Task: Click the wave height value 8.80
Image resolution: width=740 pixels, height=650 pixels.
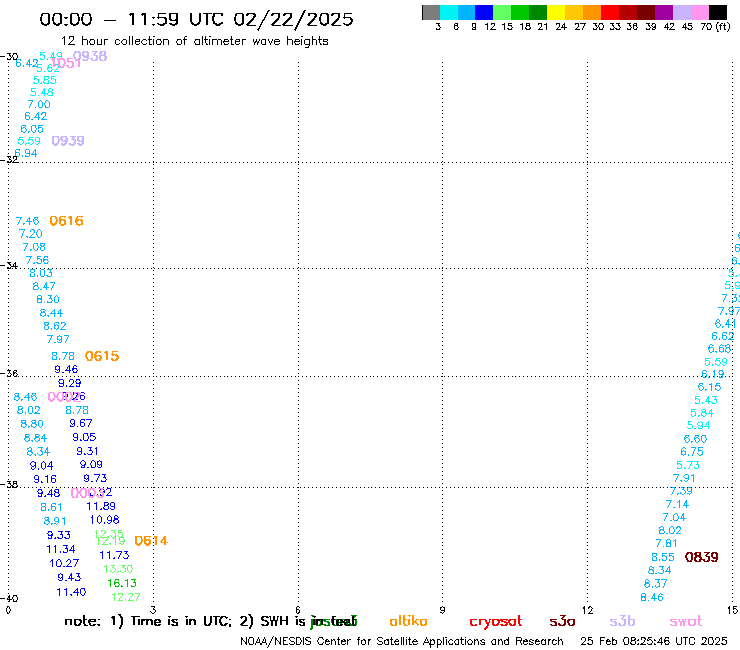Action: coord(32,424)
